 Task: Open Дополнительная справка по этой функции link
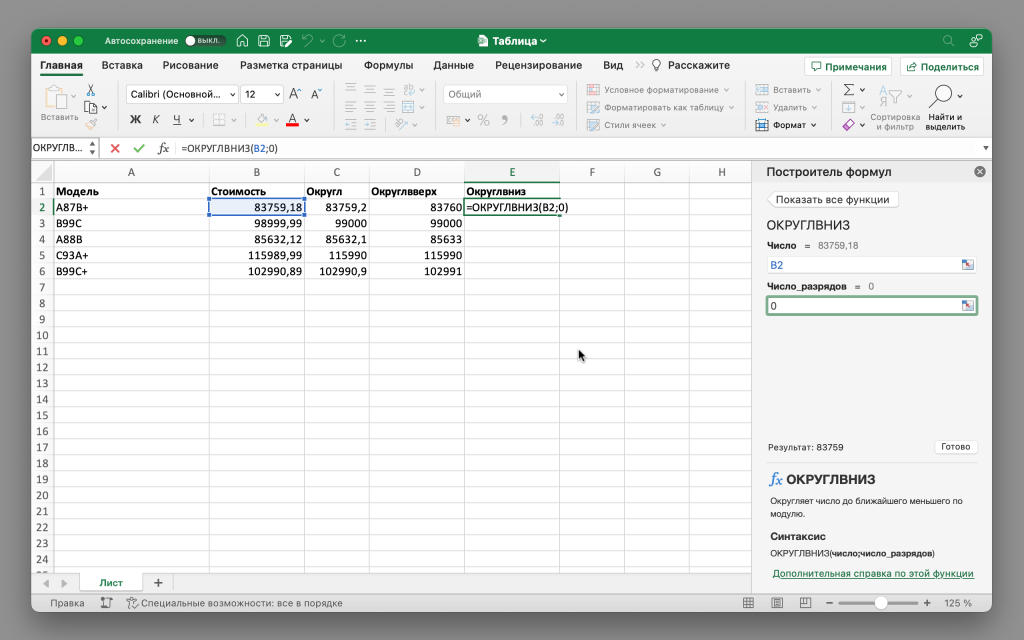tap(873, 573)
